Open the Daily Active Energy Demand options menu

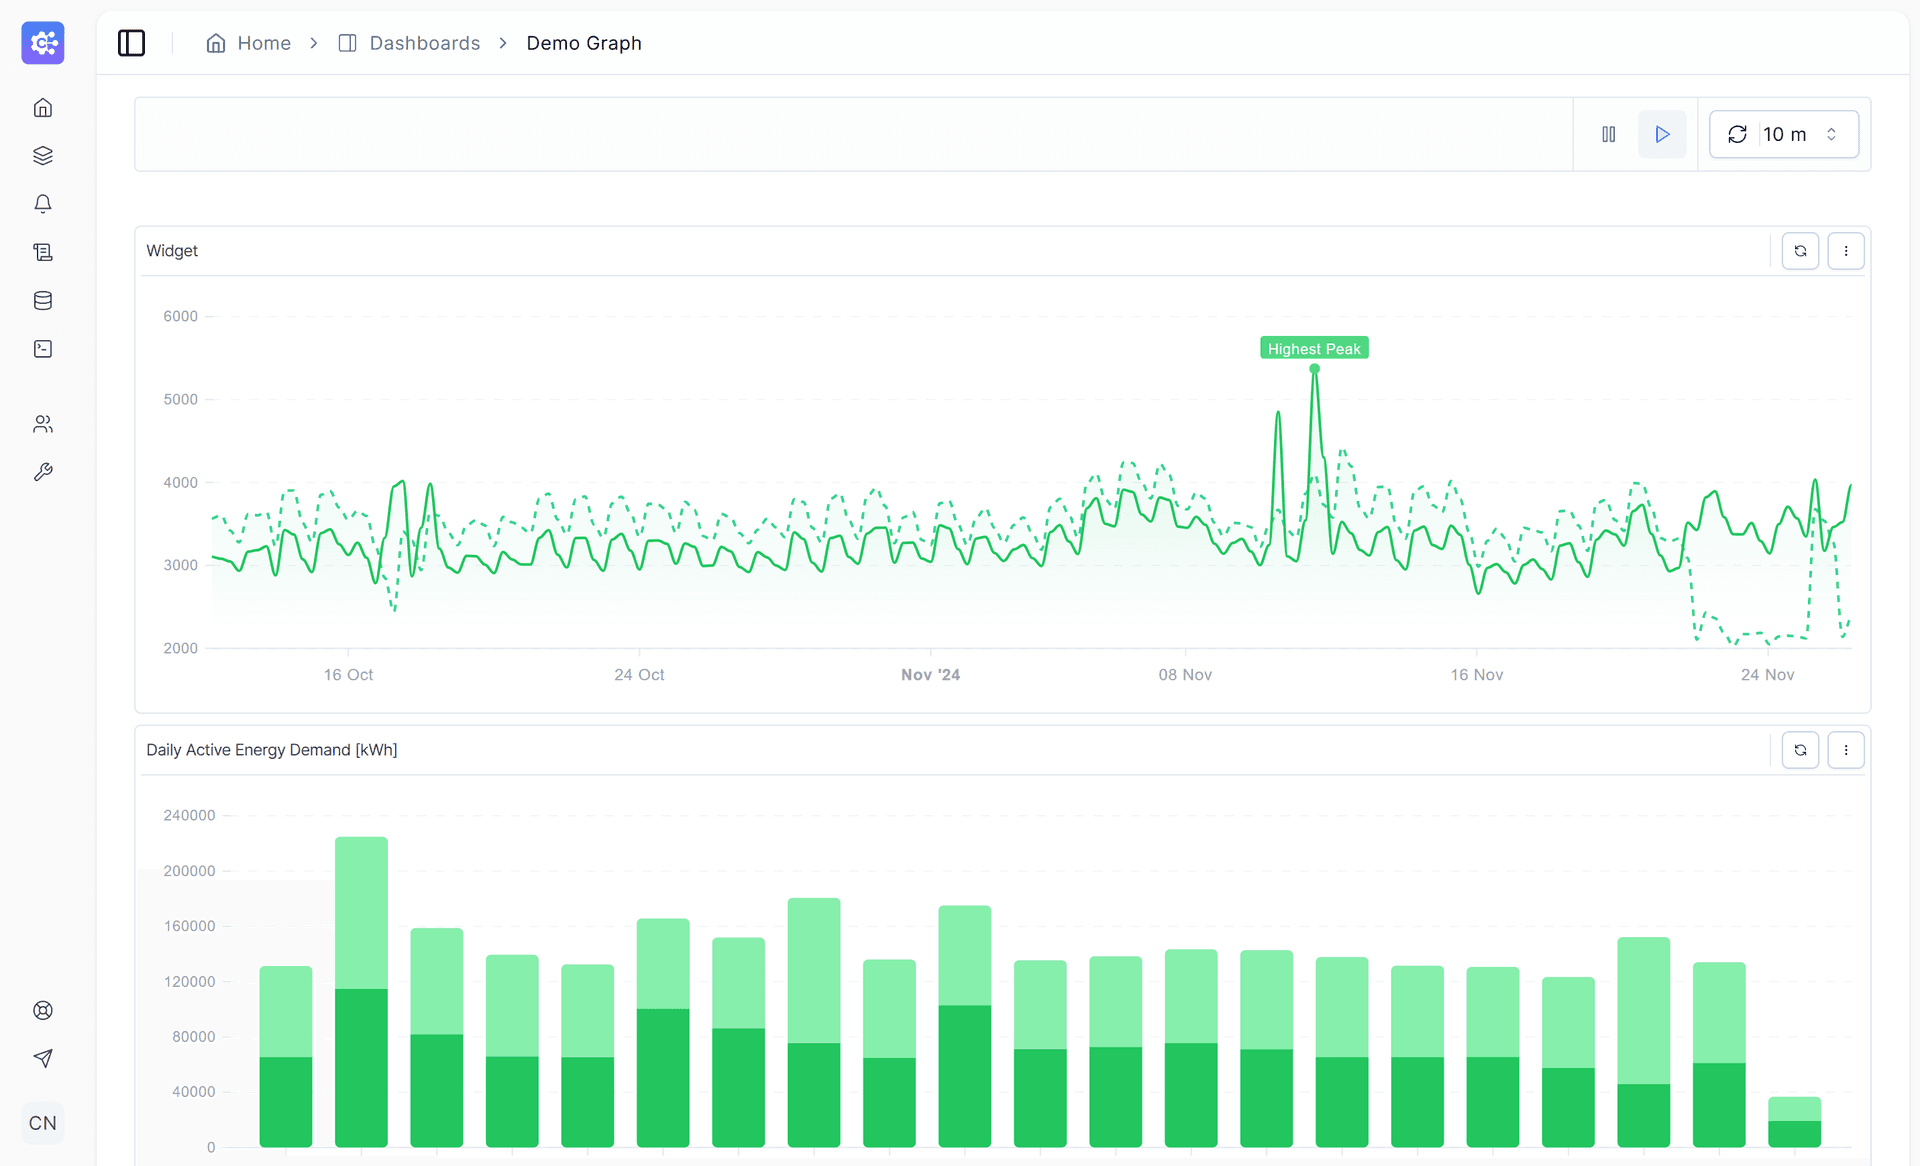click(x=1846, y=749)
